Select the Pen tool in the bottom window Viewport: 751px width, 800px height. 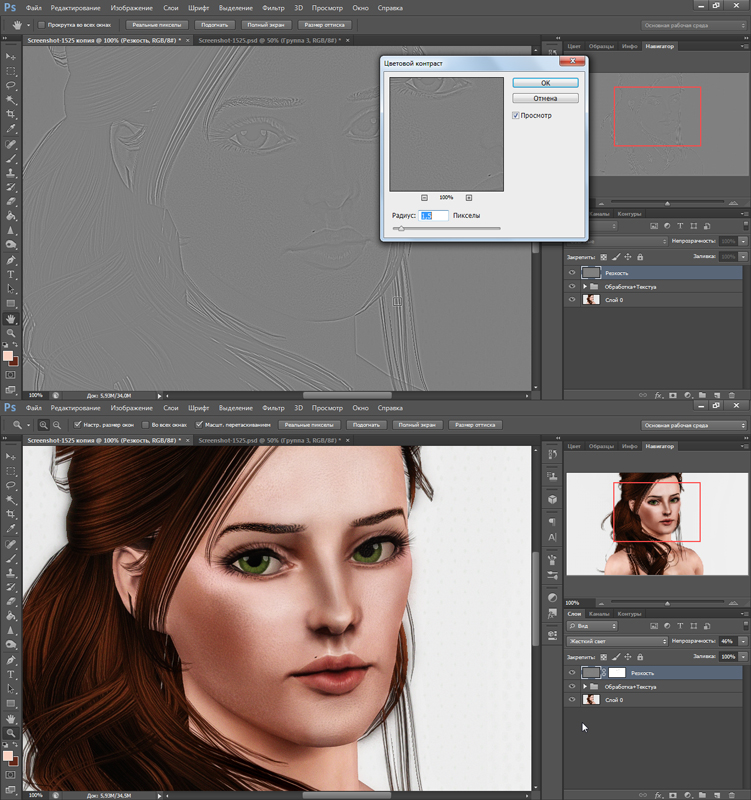(x=11, y=660)
